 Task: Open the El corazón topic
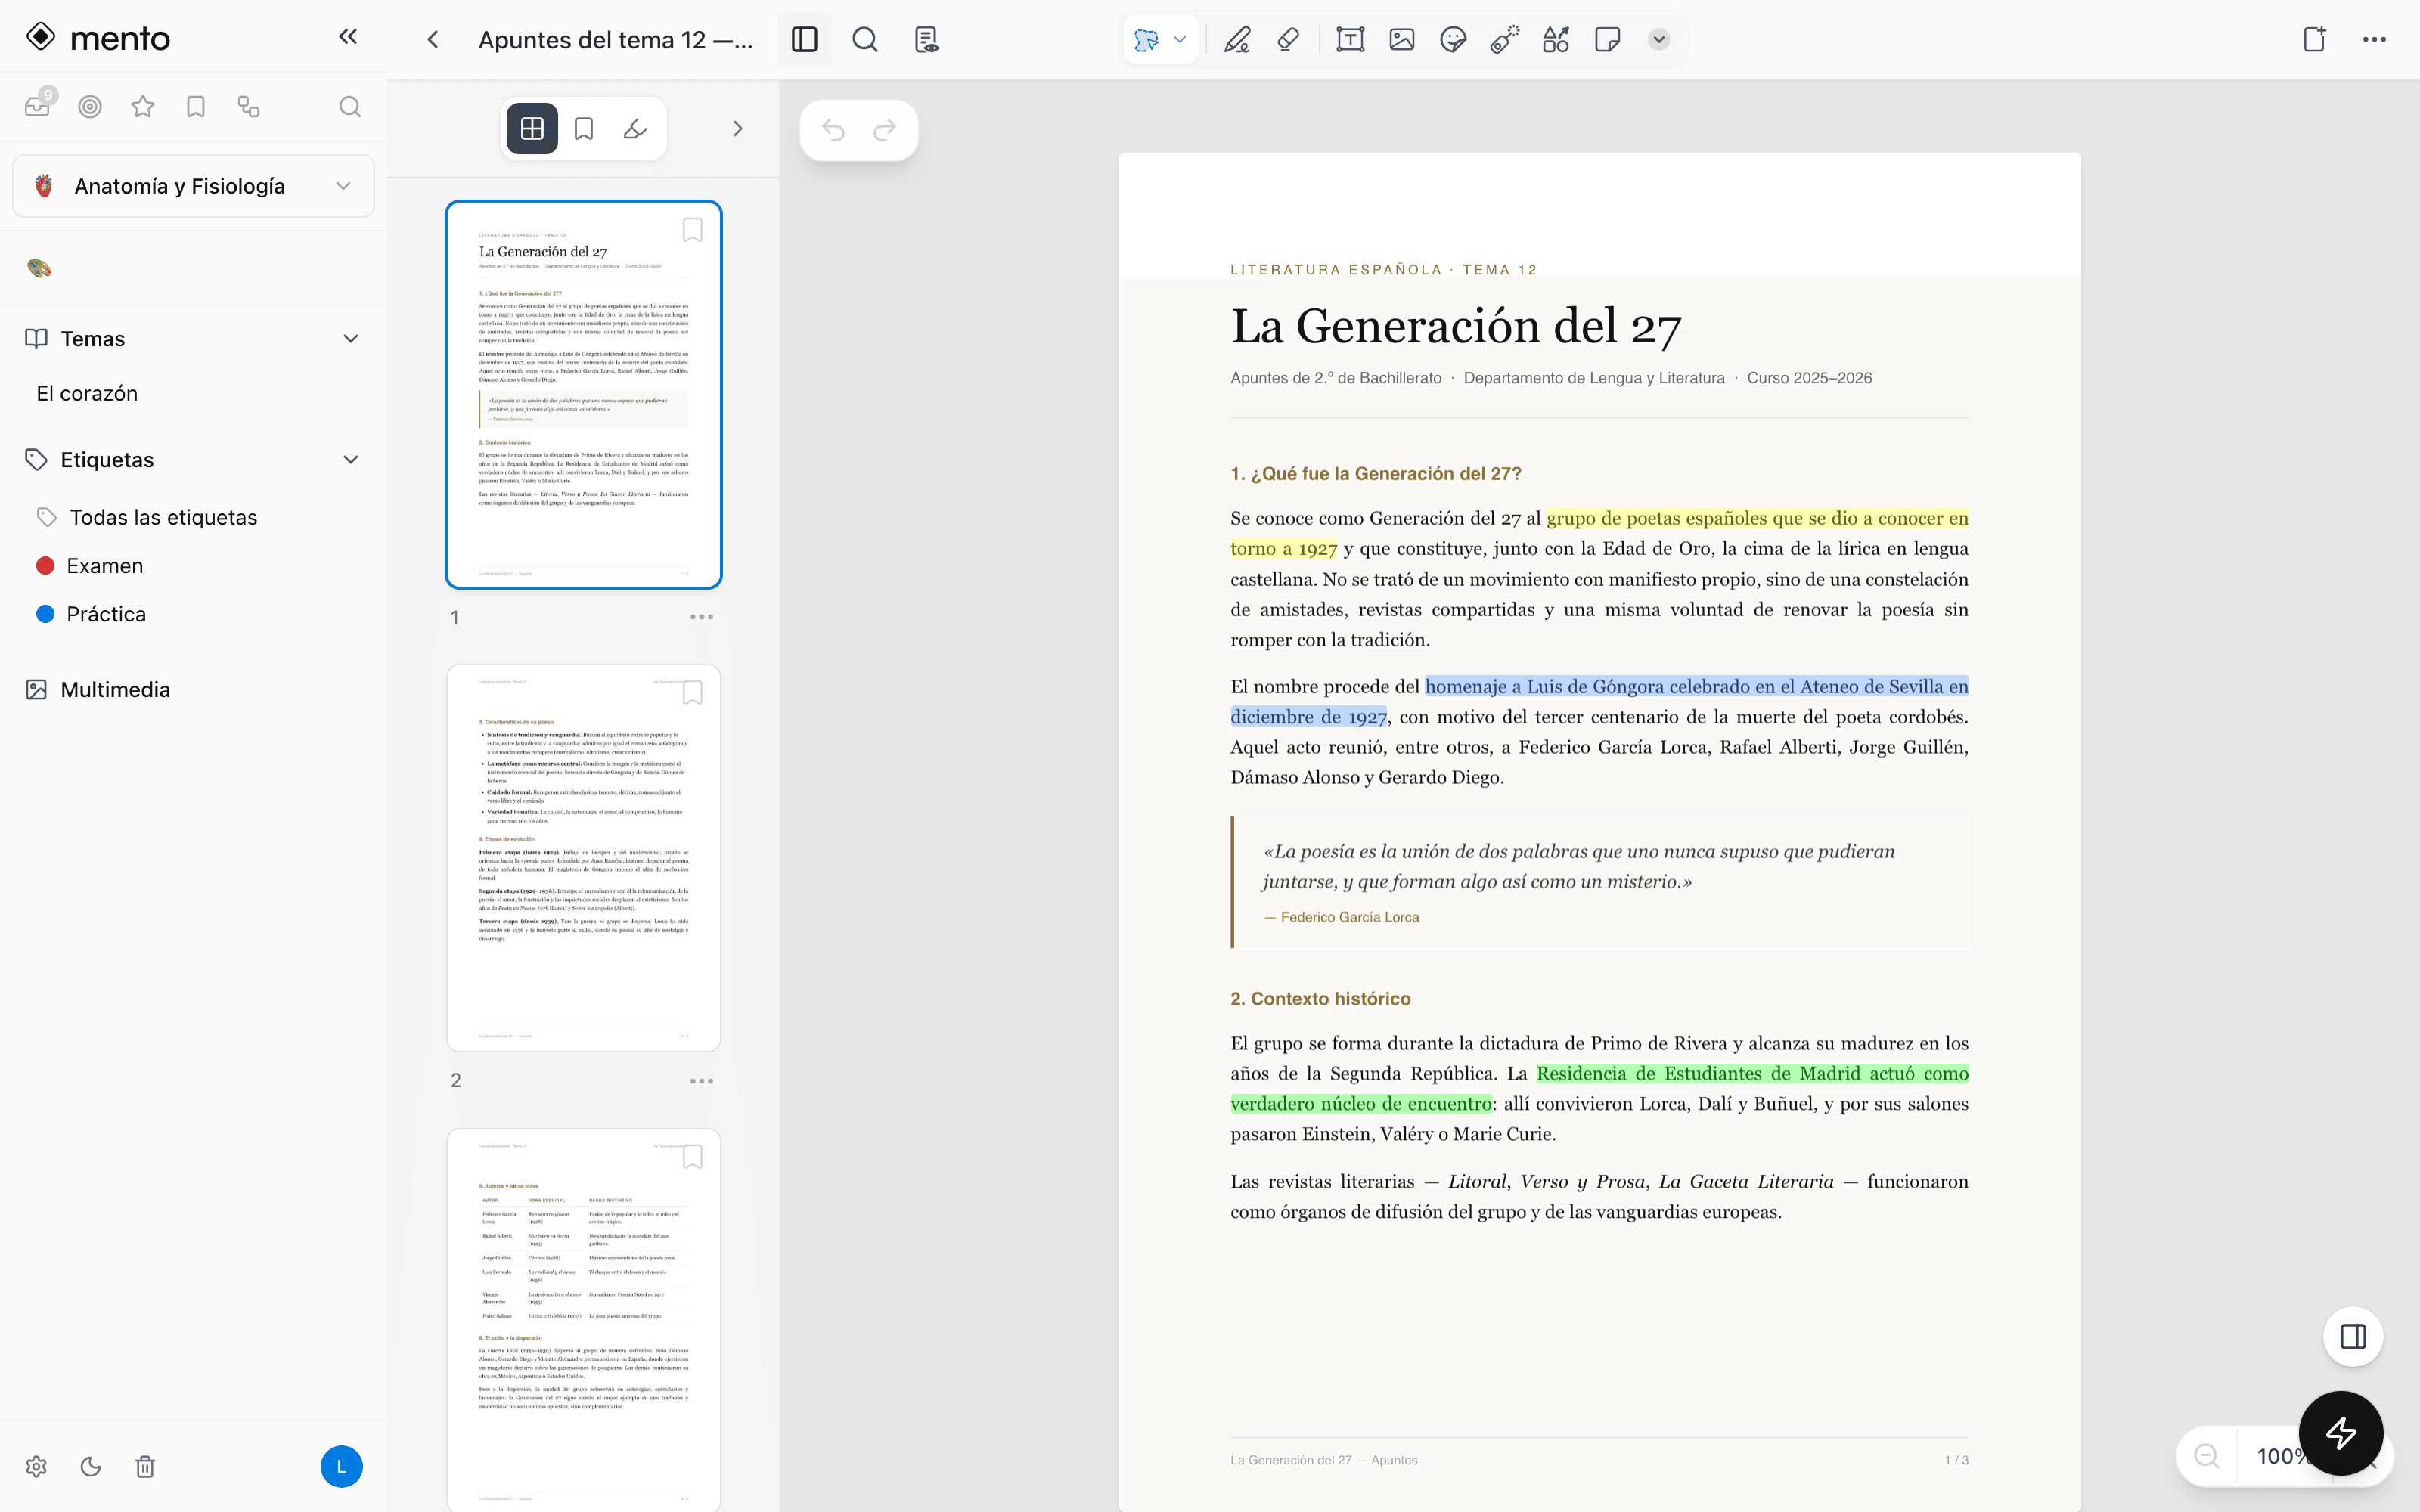(87, 393)
